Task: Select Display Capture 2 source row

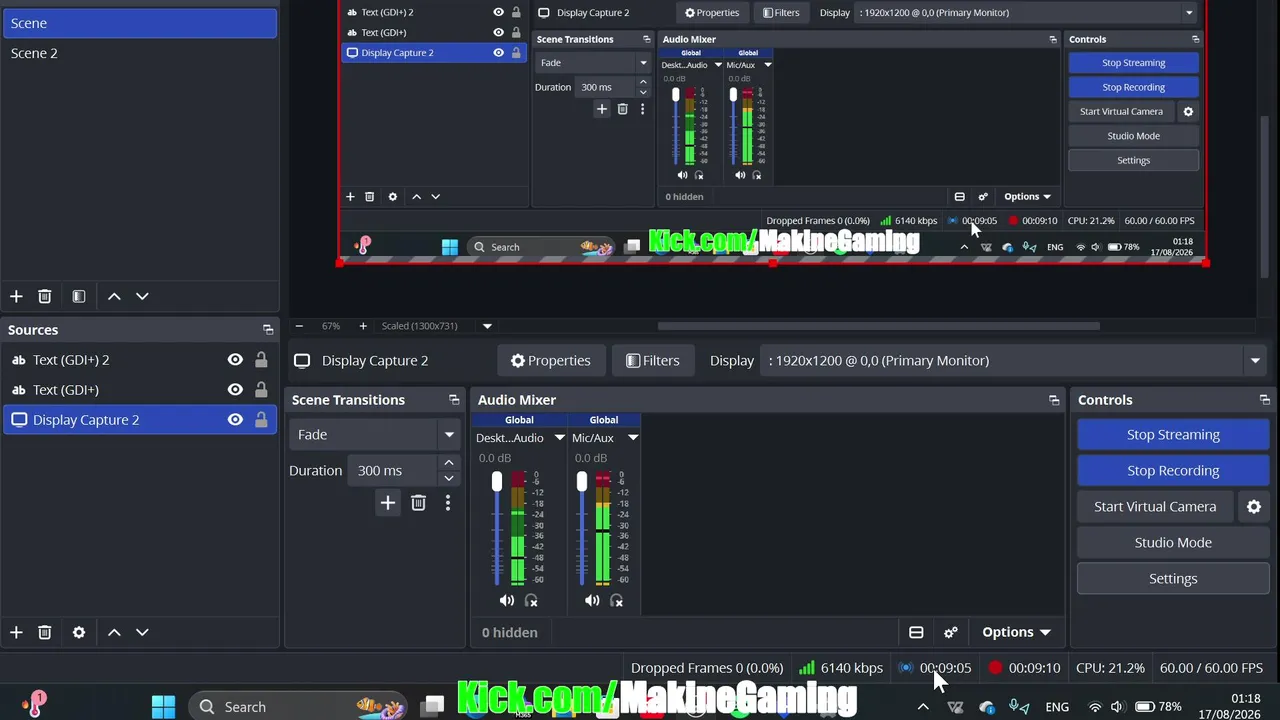Action: click(x=139, y=420)
